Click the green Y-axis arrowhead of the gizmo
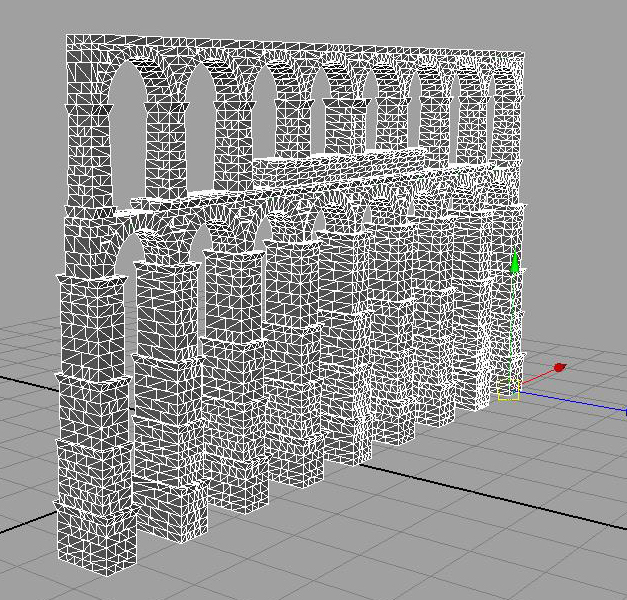The width and height of the screenshot is (627, 600). (514, 263)
